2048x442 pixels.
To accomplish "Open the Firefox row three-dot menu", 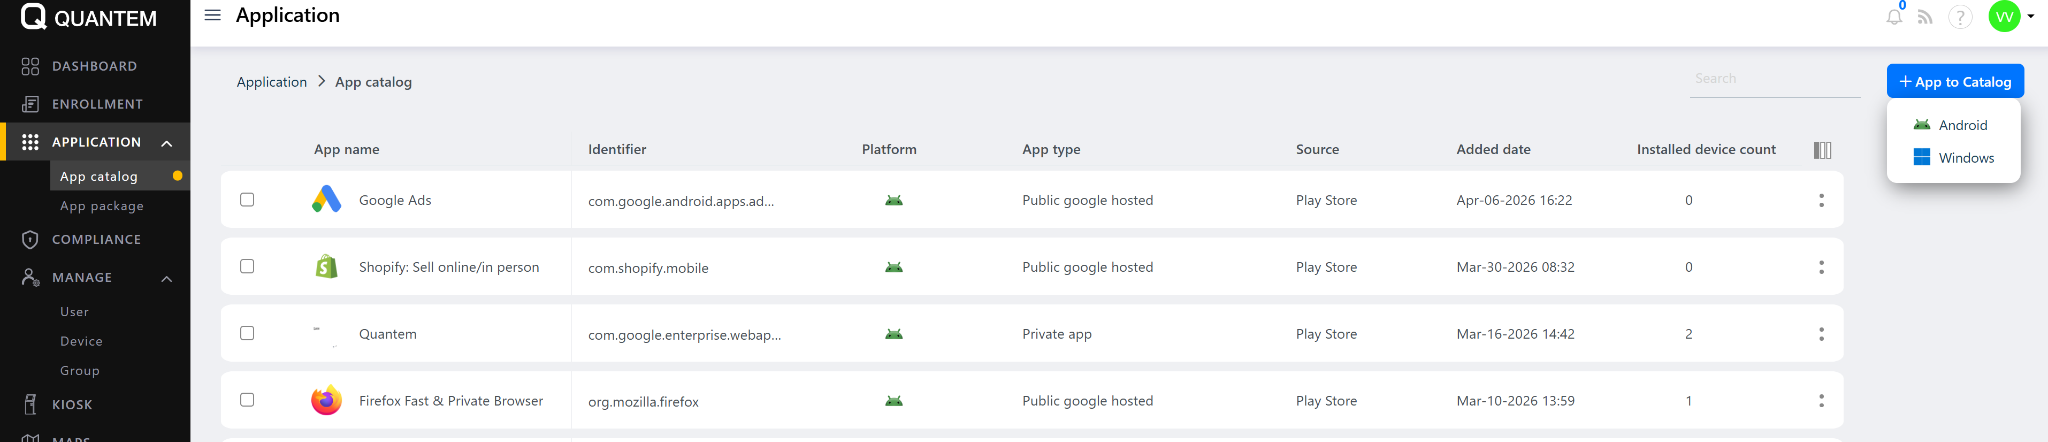I will point(1821,401).
